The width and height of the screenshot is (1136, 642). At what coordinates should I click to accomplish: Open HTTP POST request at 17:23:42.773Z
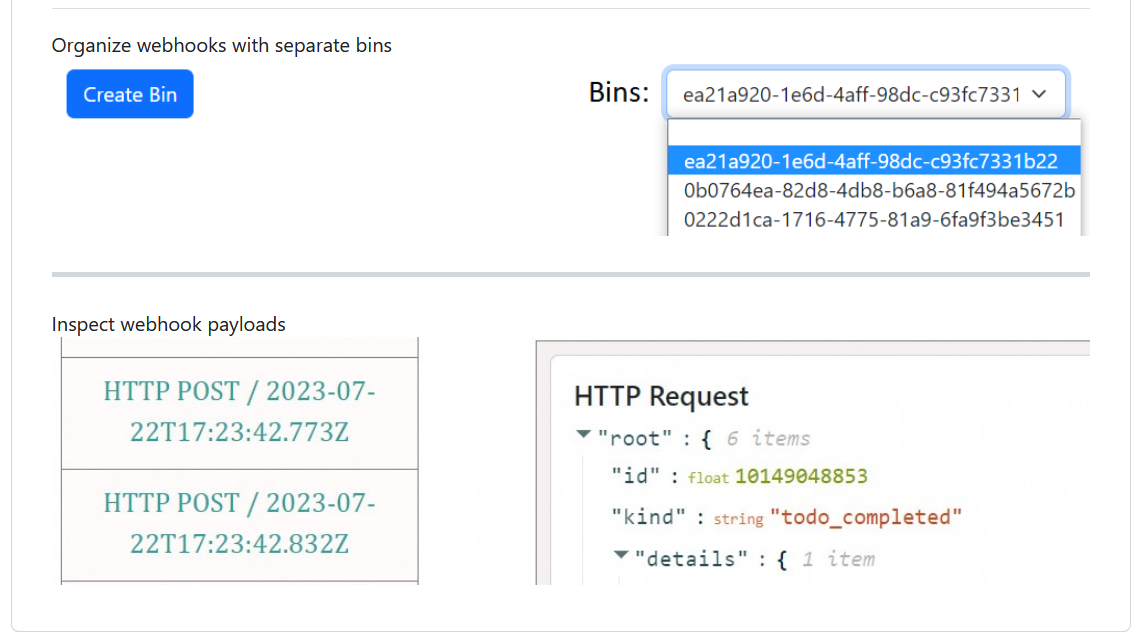[x=240, y=412]
